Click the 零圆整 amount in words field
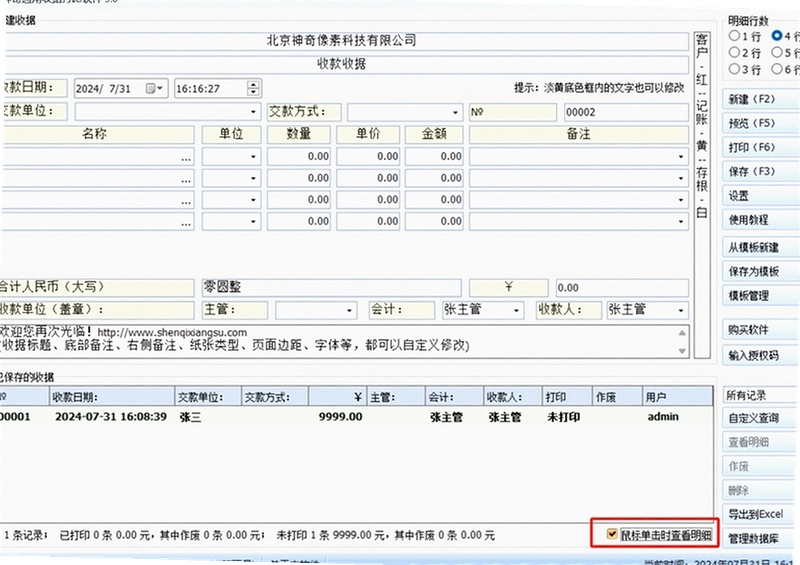The height and width of the screenshot is (565, 800). [x=332, y=287]
